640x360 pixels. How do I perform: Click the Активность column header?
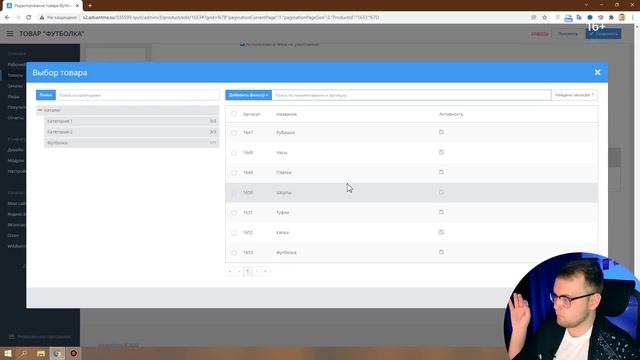click(451, 114)
